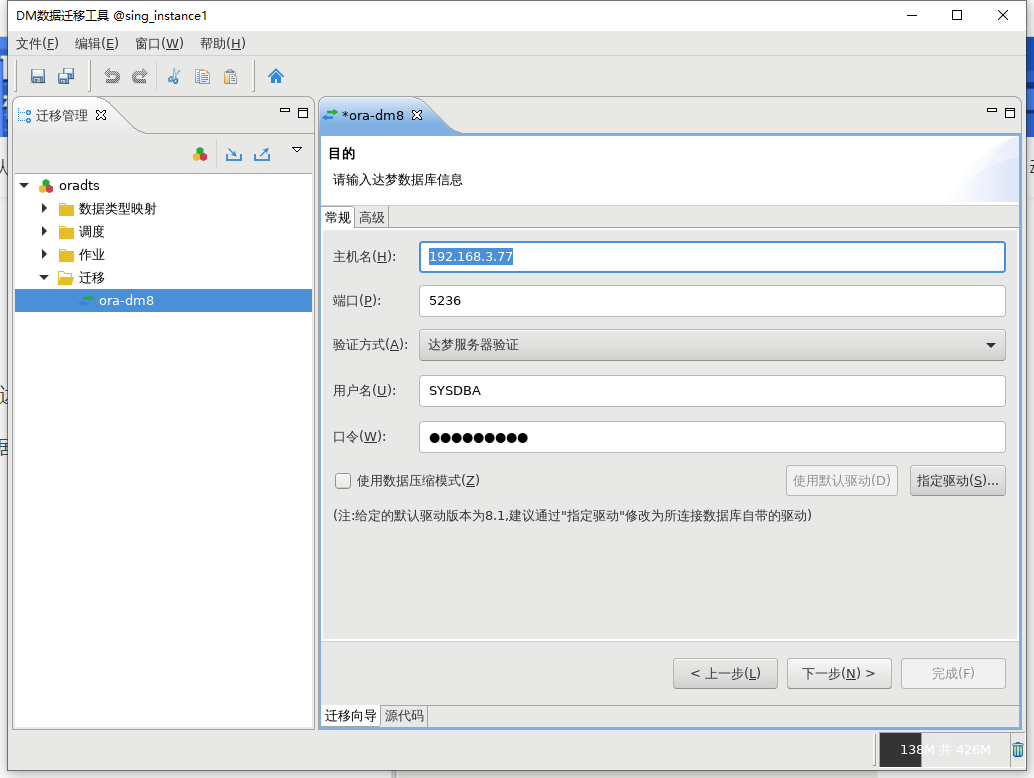Click the Redo toolbar icon

click(139, 76)
